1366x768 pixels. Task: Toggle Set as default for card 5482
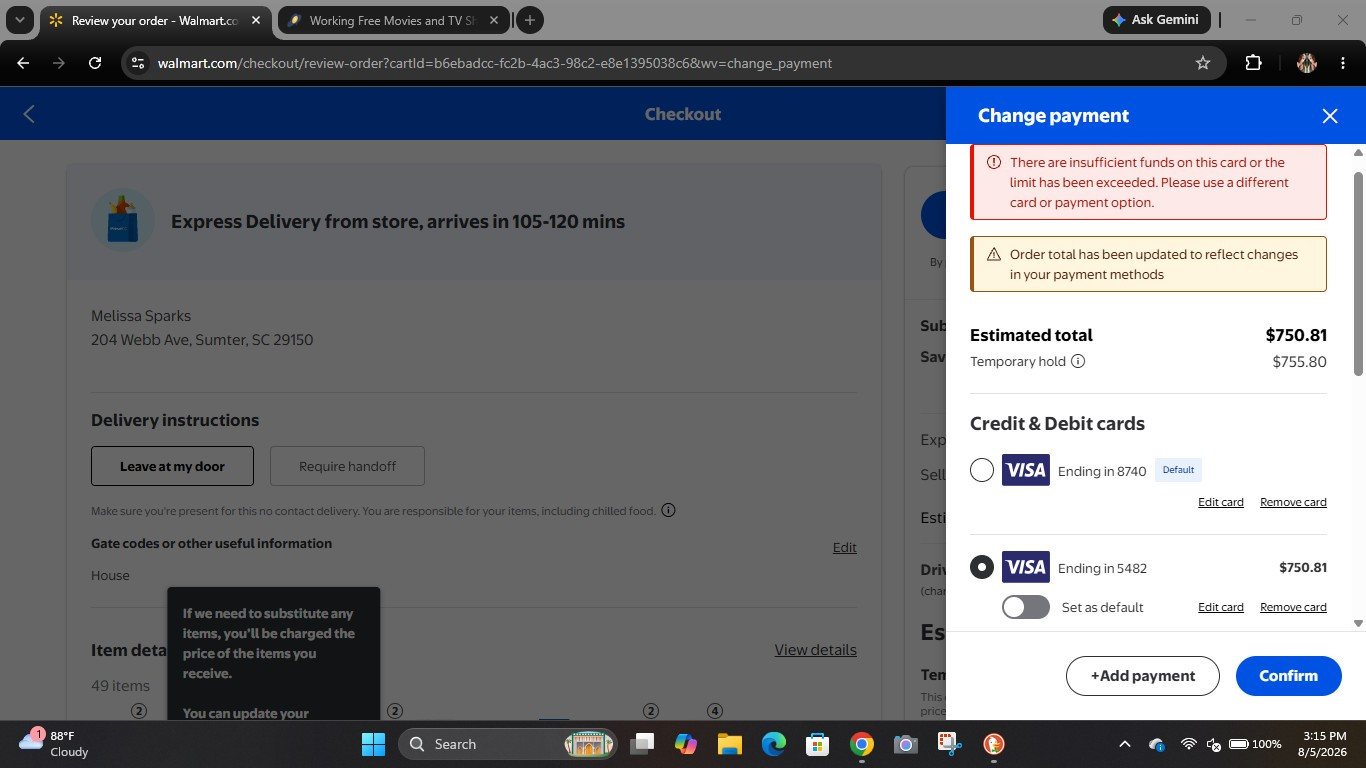tap(1026, 607)
